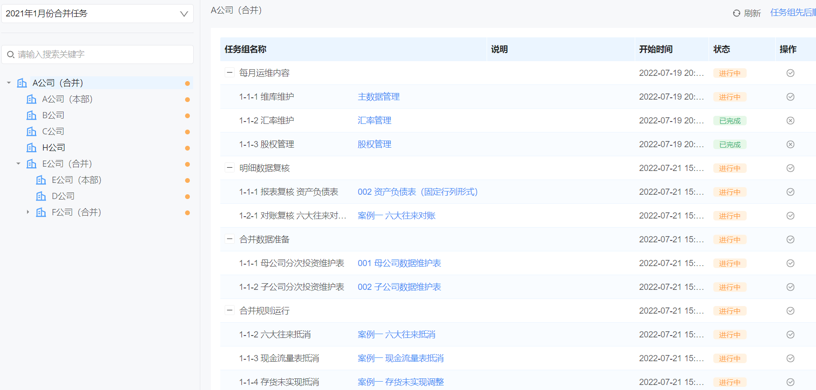Select E公司（本部）in the company tree
This screenshot has height=390, width=816.
pos(76,180)
